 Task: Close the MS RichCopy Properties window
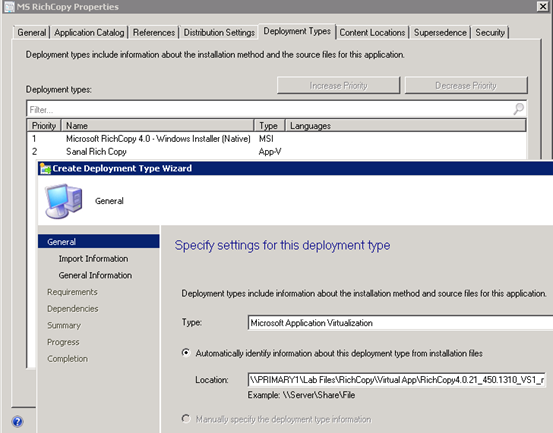pos(542,6)
